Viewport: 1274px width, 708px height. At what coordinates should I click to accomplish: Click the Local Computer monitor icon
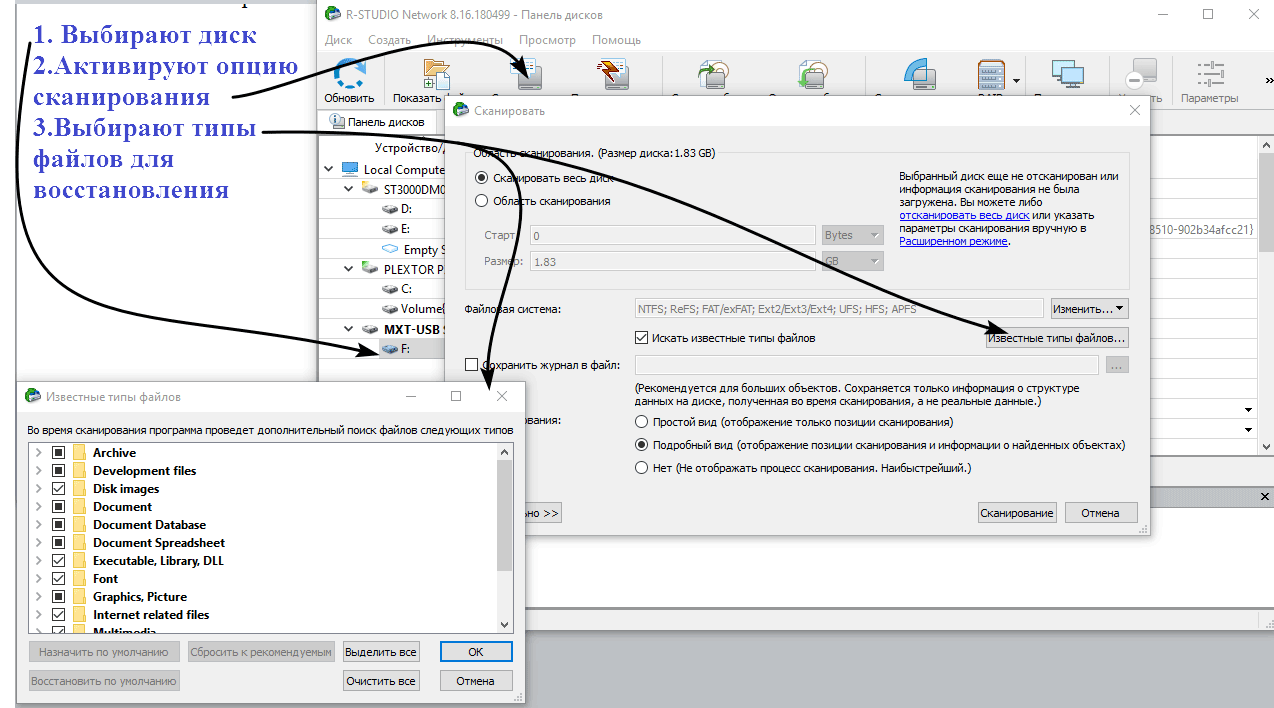(350, 169)
